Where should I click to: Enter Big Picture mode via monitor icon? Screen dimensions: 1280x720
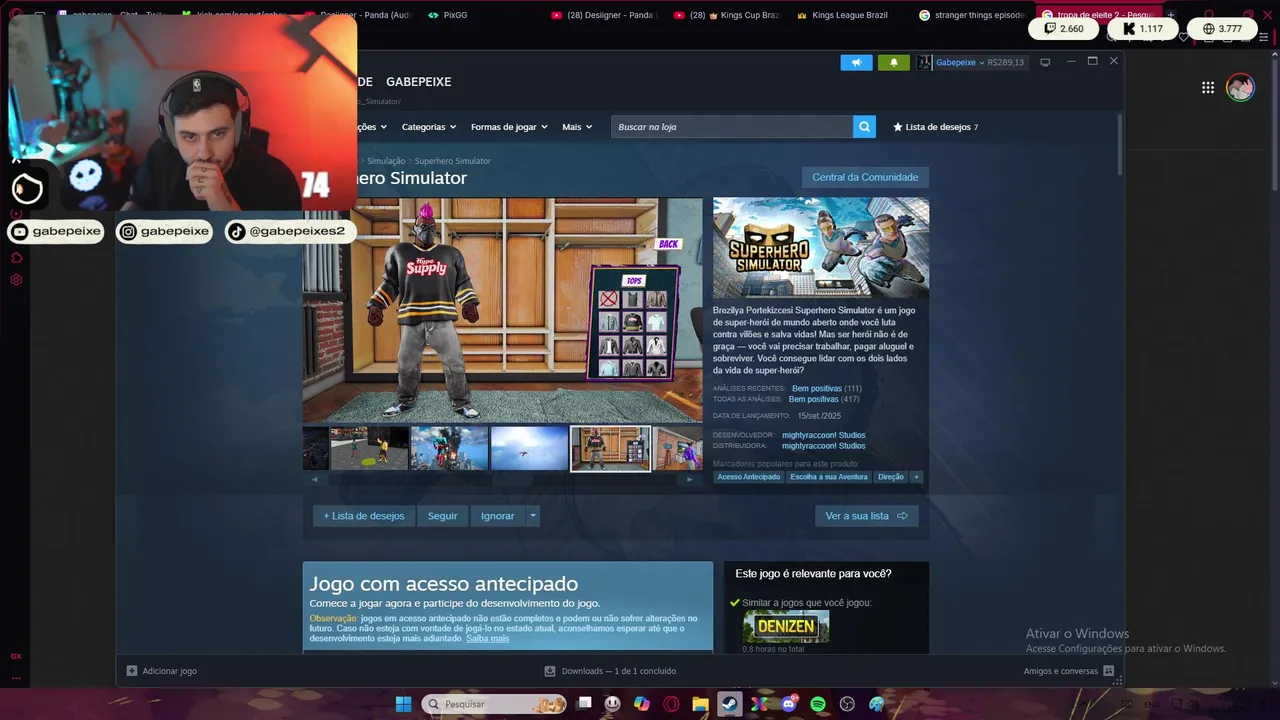[x=1045, y=62]
